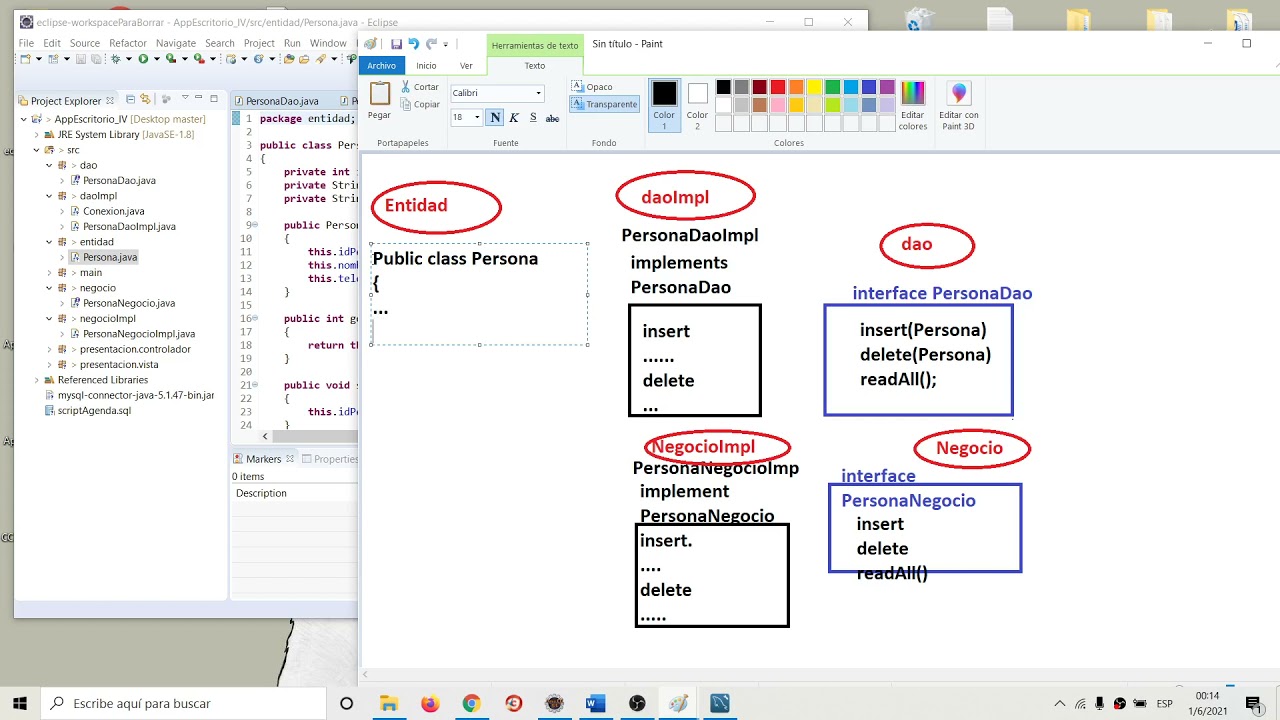Close the Markers tab with its X
Screen dimensions: 1280x720
pyautogui.click(x=290, y=459)
